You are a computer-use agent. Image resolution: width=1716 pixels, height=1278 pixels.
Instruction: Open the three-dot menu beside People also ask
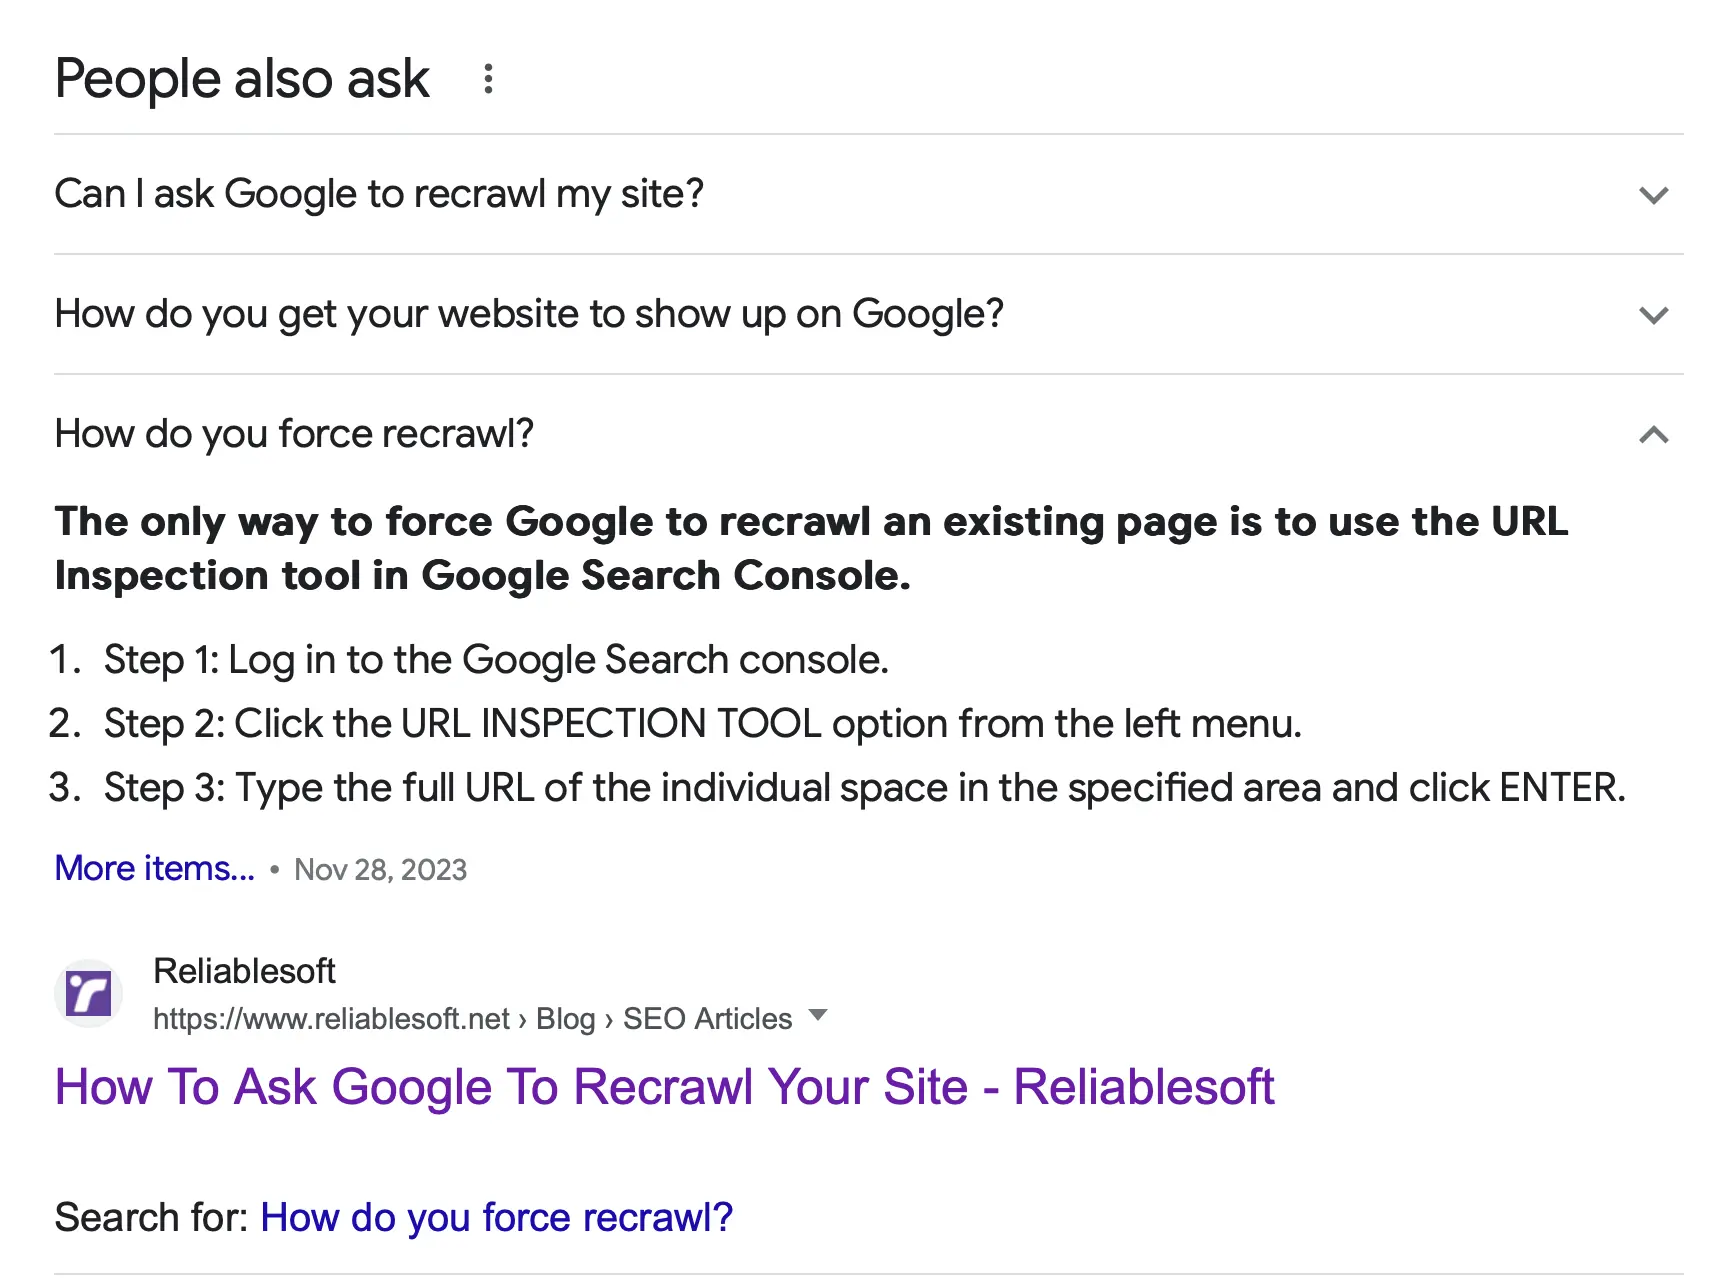(x=488, y=79)
